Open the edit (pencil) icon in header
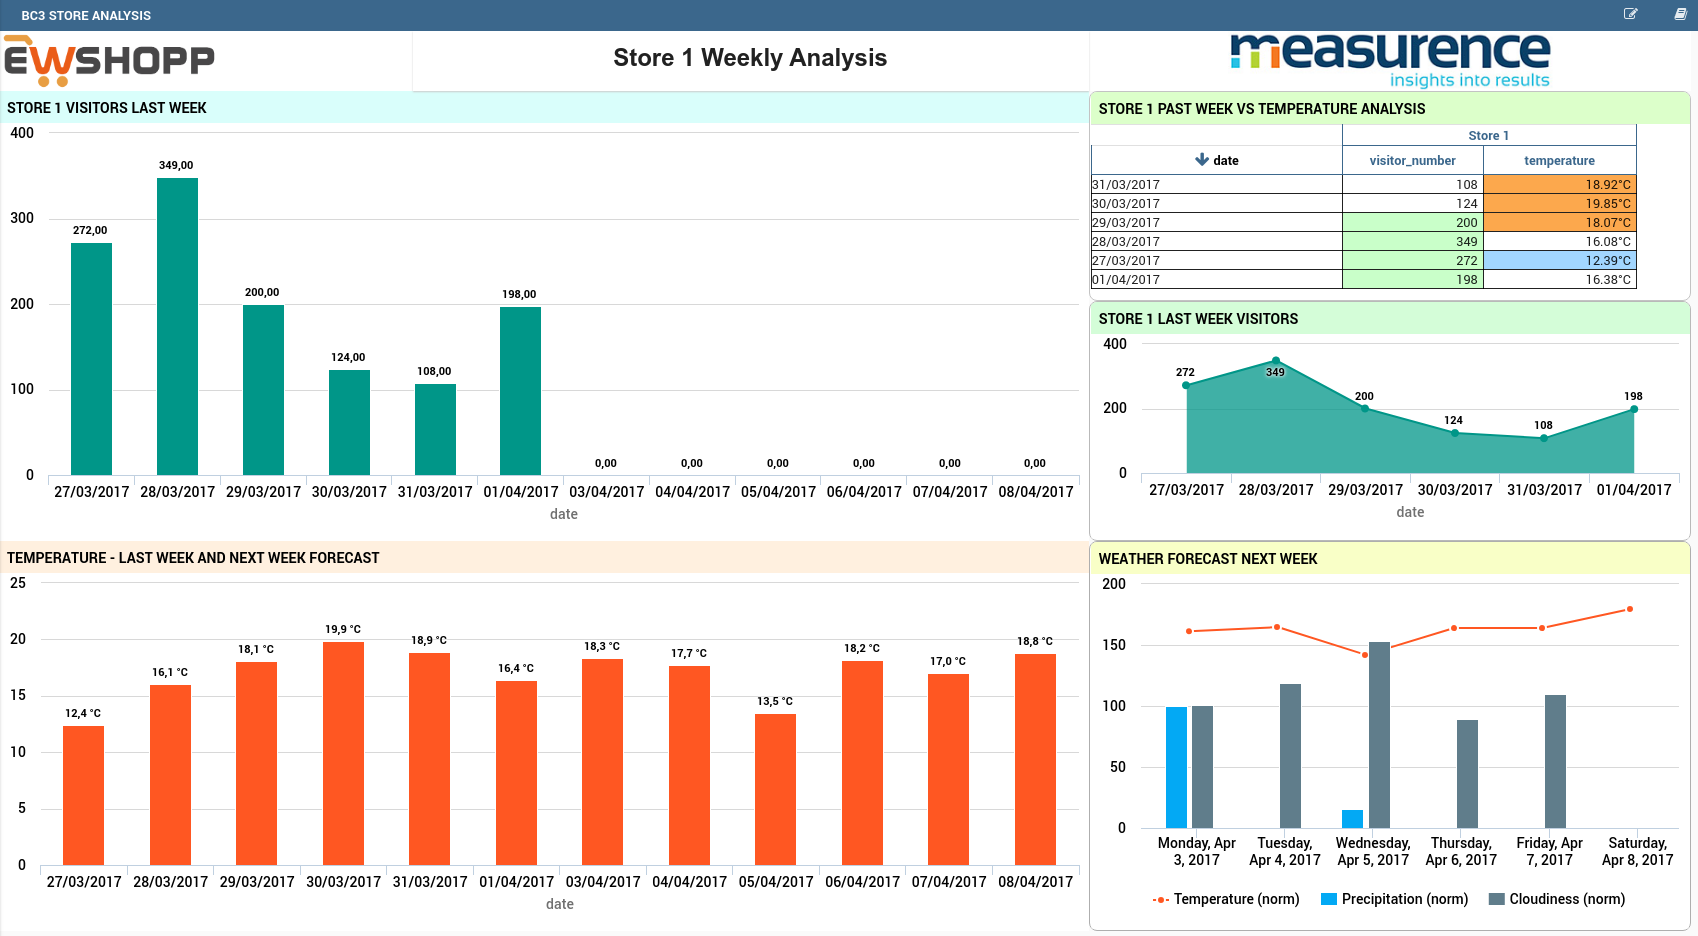 1630,14
